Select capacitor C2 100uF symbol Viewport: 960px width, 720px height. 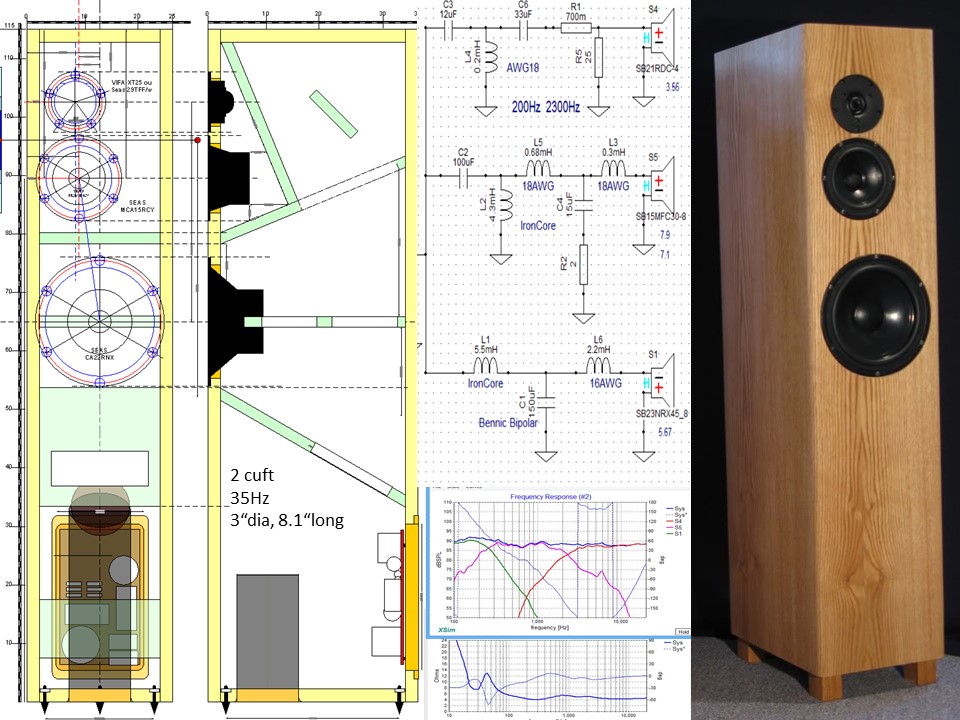coord(463,178)
